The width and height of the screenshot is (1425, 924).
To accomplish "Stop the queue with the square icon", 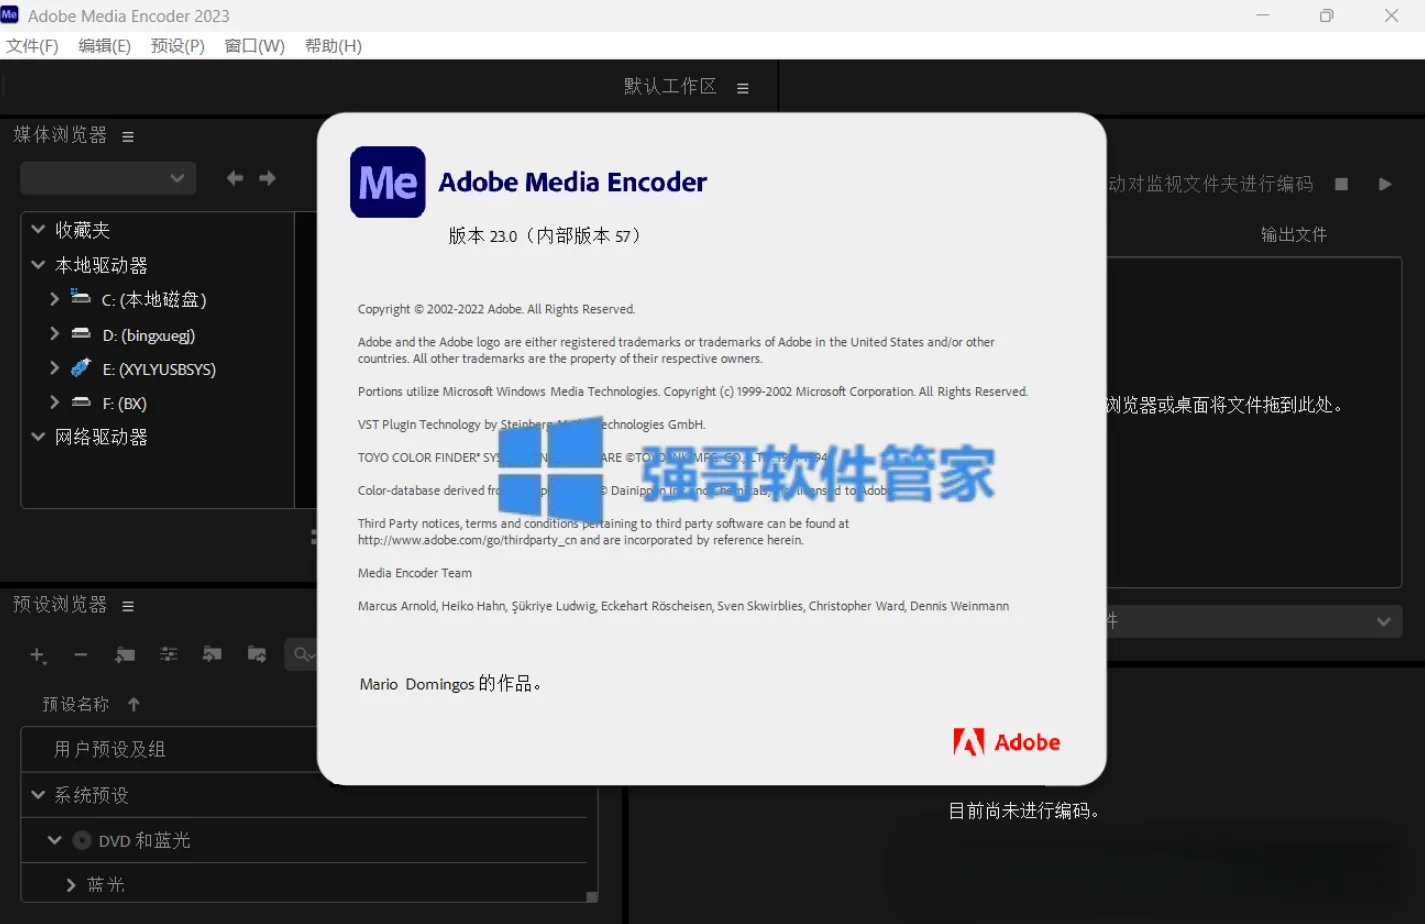I will pyautogui.click(x=1342, y=184).
